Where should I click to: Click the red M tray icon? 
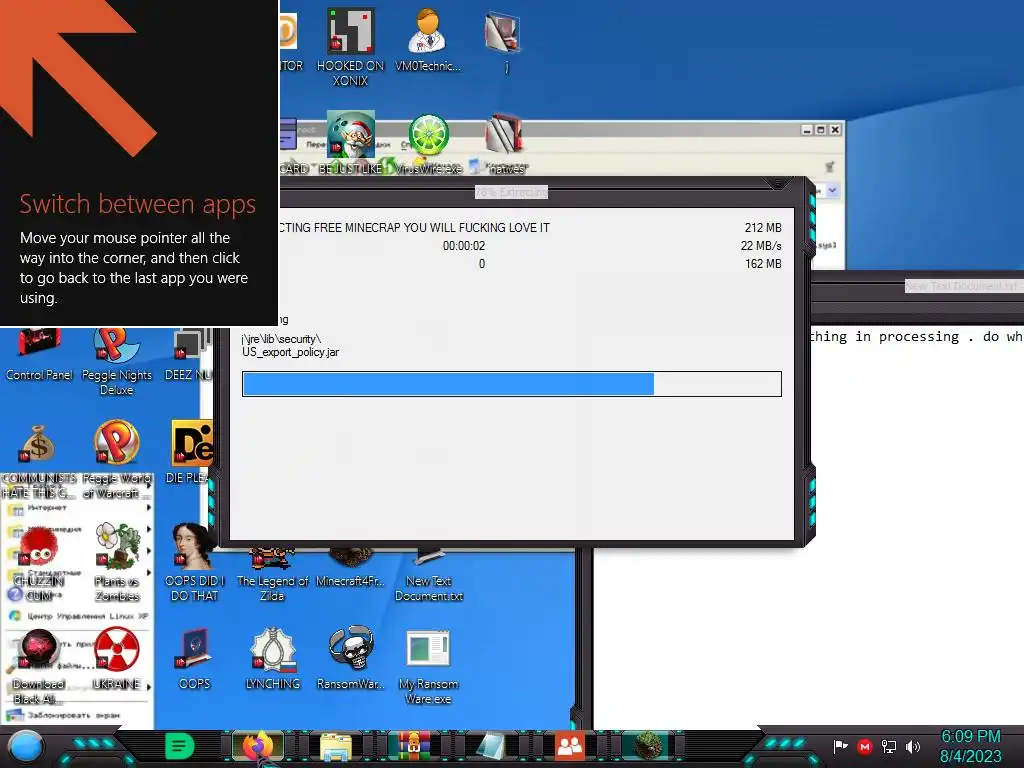coord(865,746)
